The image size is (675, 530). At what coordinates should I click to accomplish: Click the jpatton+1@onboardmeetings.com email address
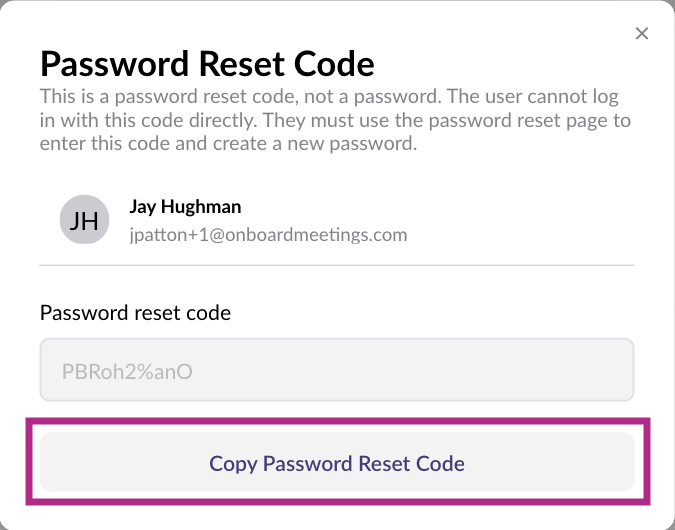[268, 235]
